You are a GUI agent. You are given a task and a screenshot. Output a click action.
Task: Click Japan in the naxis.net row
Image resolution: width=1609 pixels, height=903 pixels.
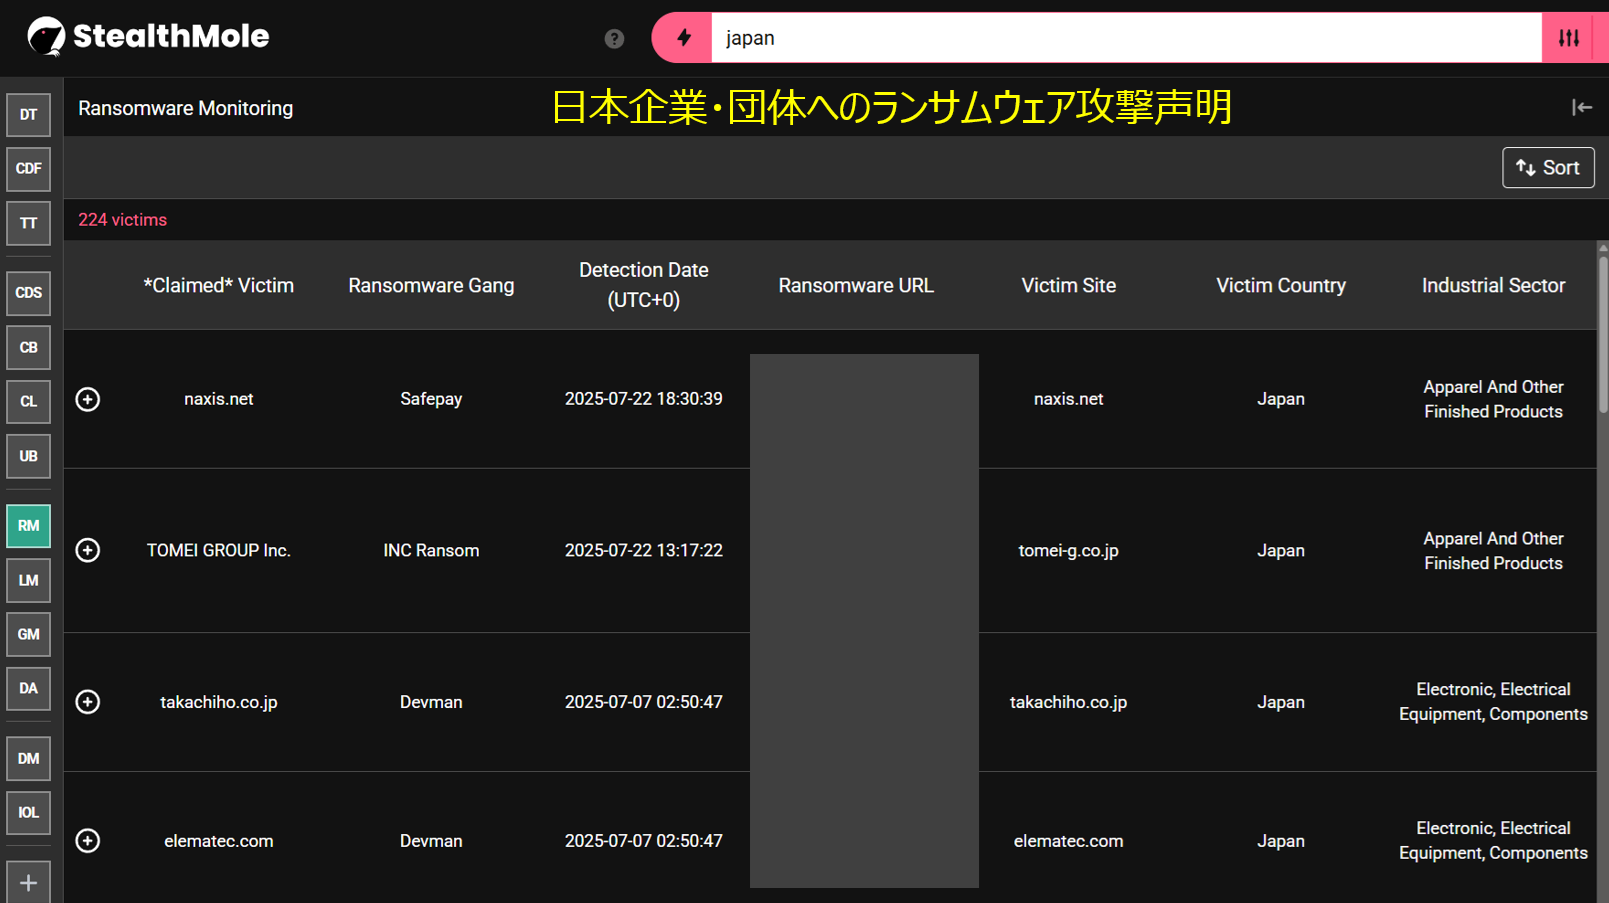coord(1281,399)
